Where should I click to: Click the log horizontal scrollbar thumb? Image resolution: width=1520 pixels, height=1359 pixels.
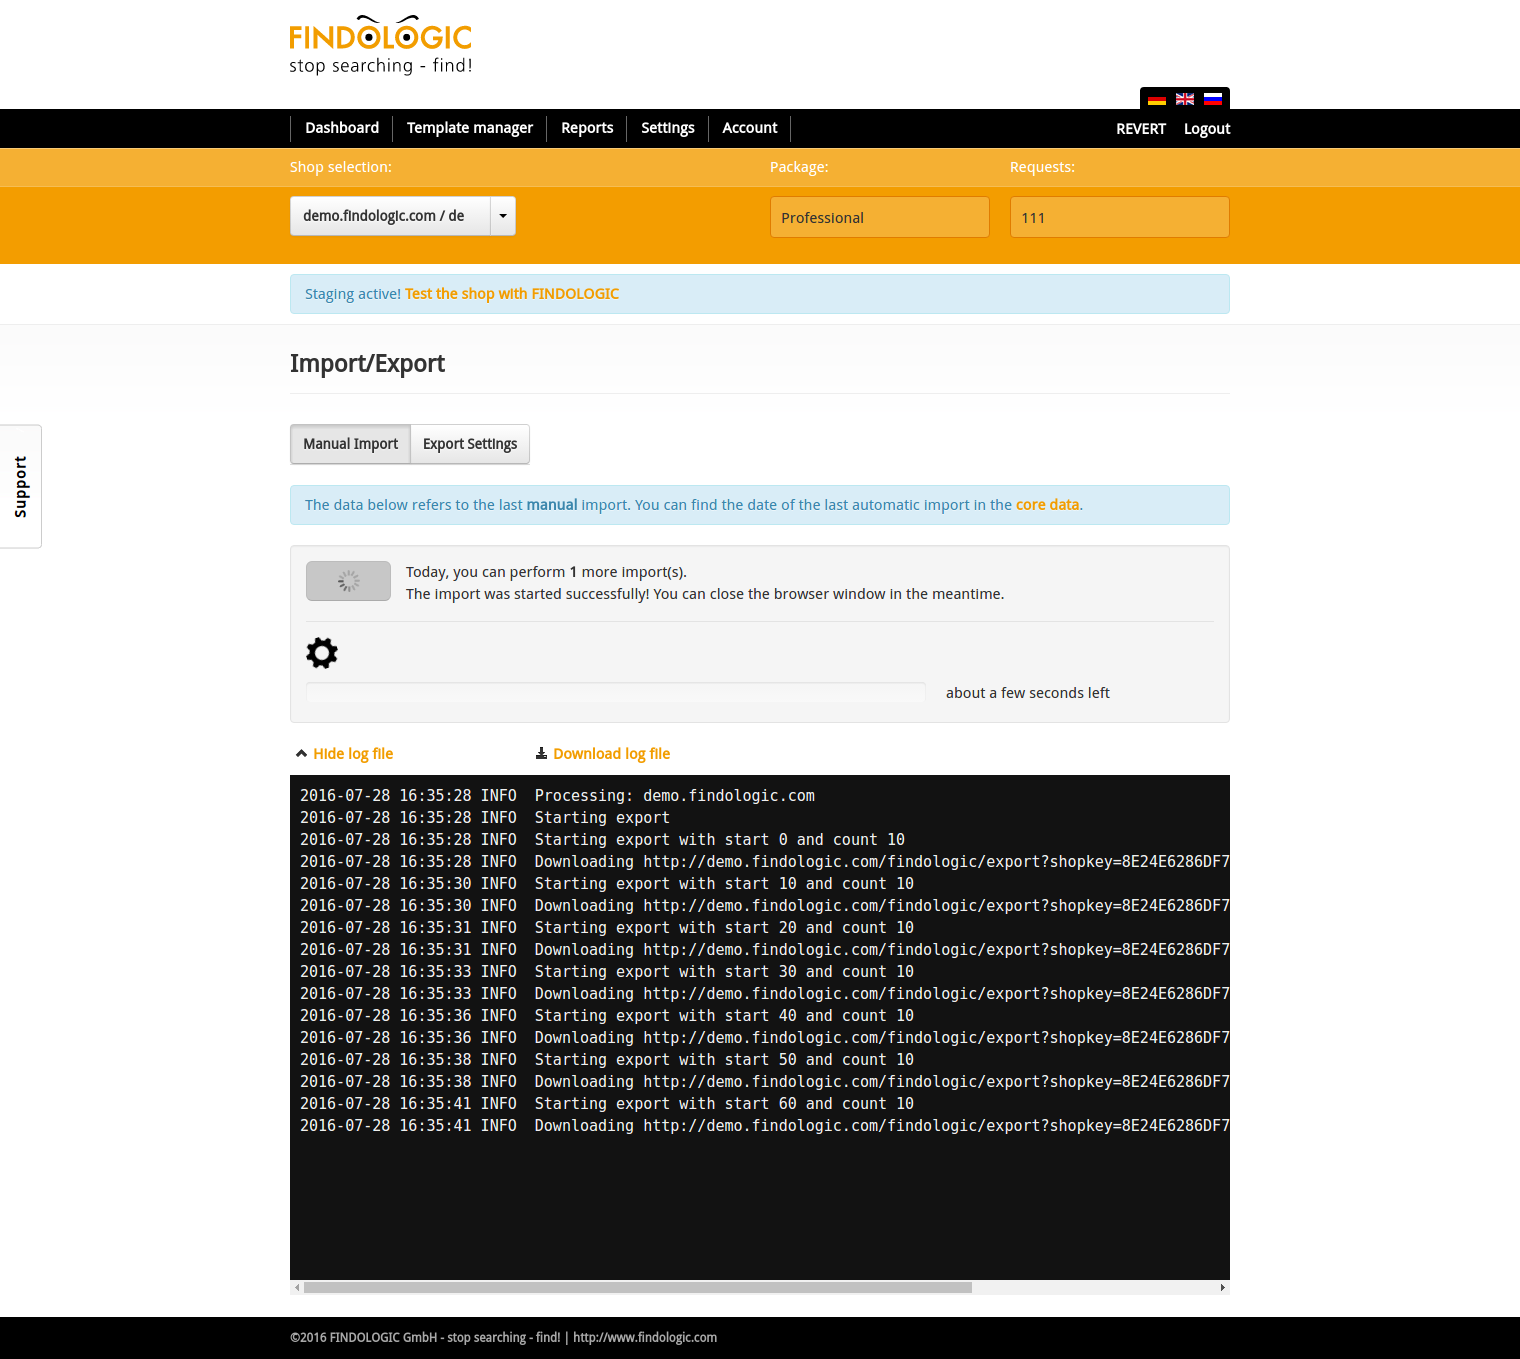638,1288
